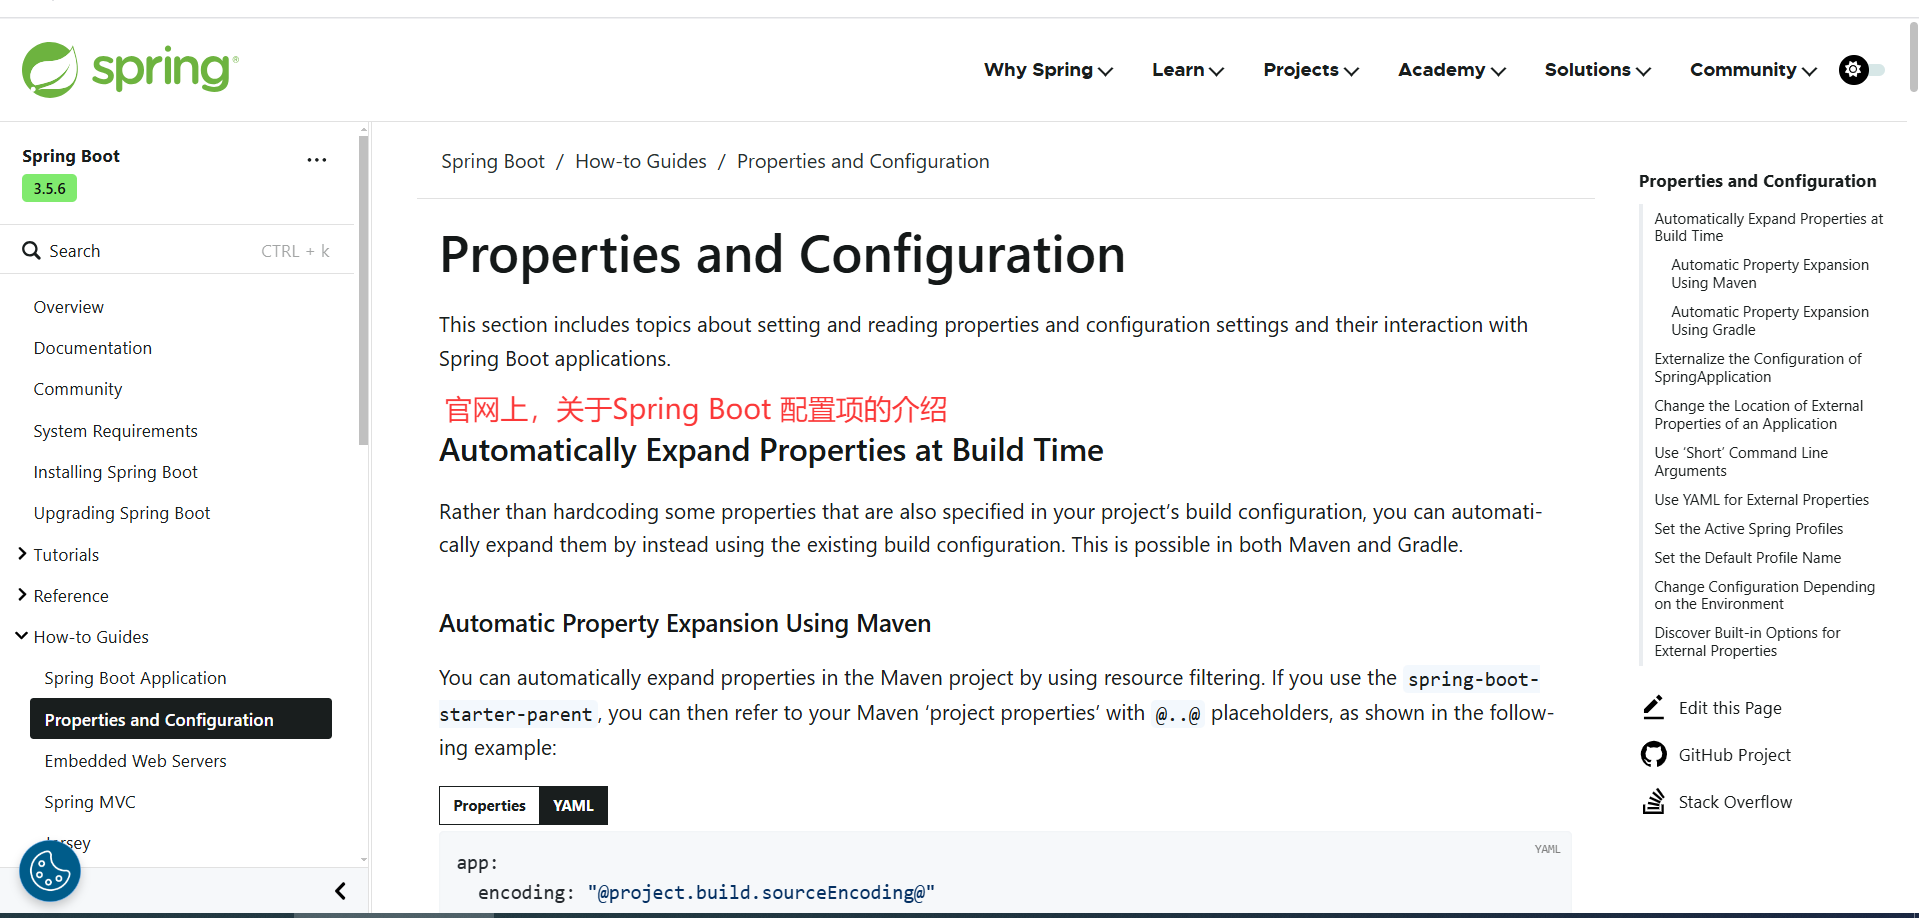The width and height of the screenshot is (1919, 918).
Task: Jump to Automatic Property Expansion Using Gradle
Action: click(1770, 321)
